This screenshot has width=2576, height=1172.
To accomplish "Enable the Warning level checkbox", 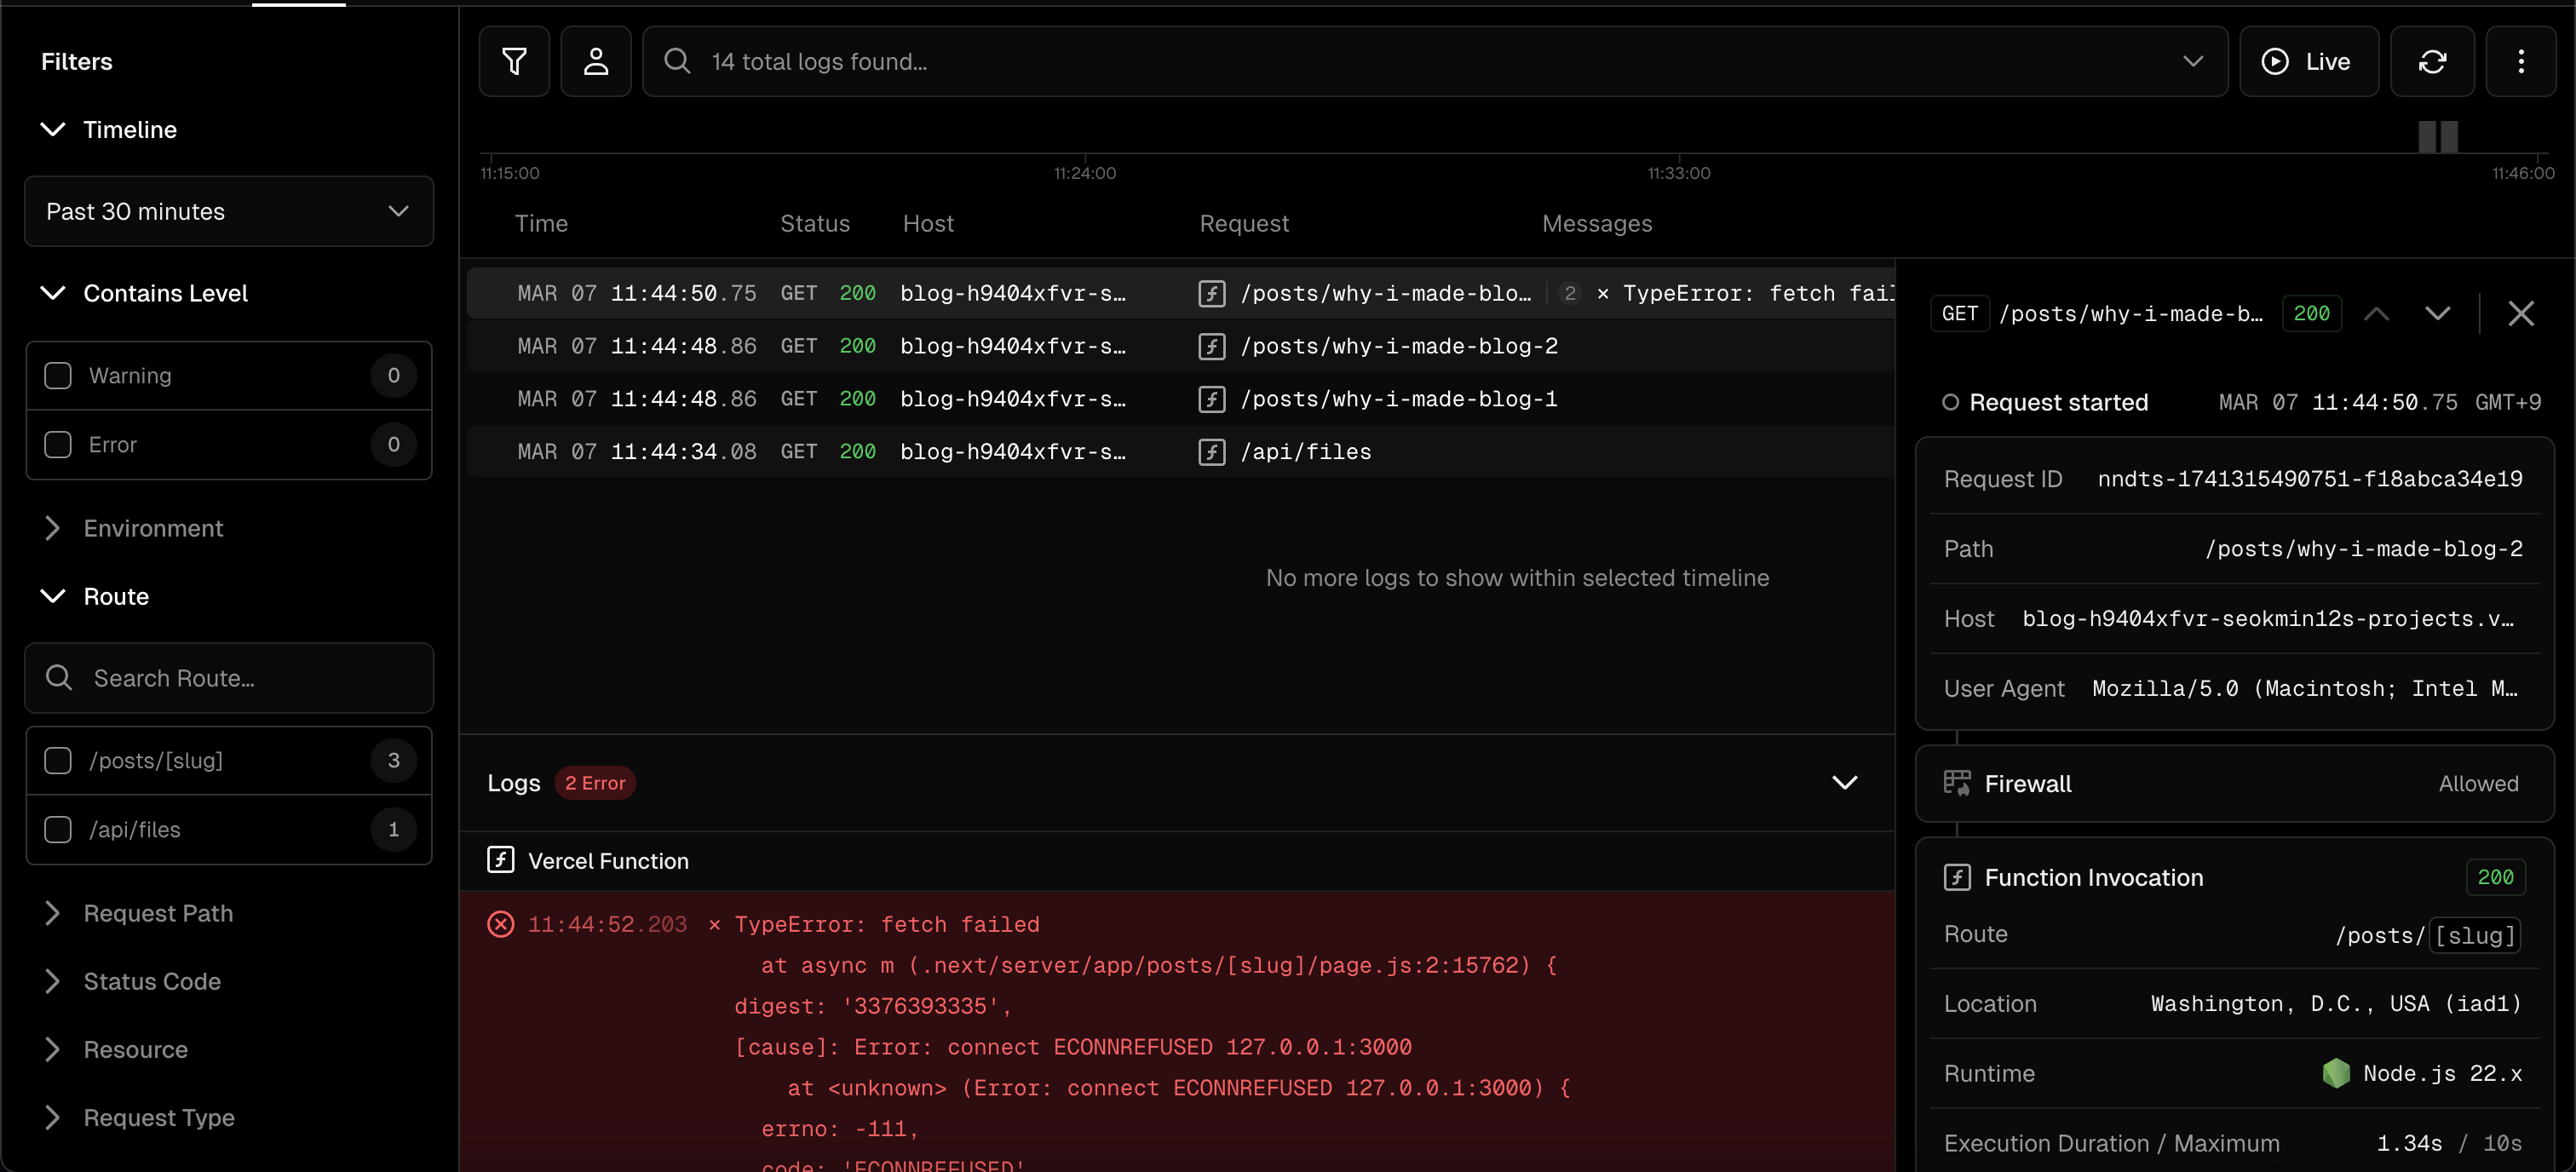I will pos(58,375).
